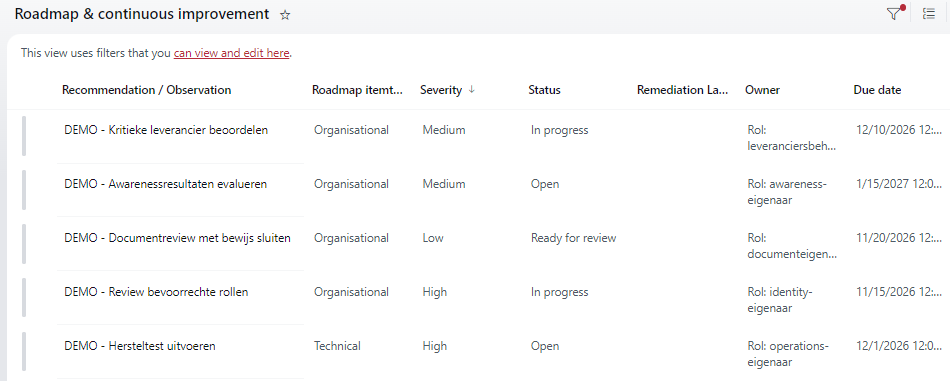
Task: Click the 'can view and edit here' link
Action: 232,53
